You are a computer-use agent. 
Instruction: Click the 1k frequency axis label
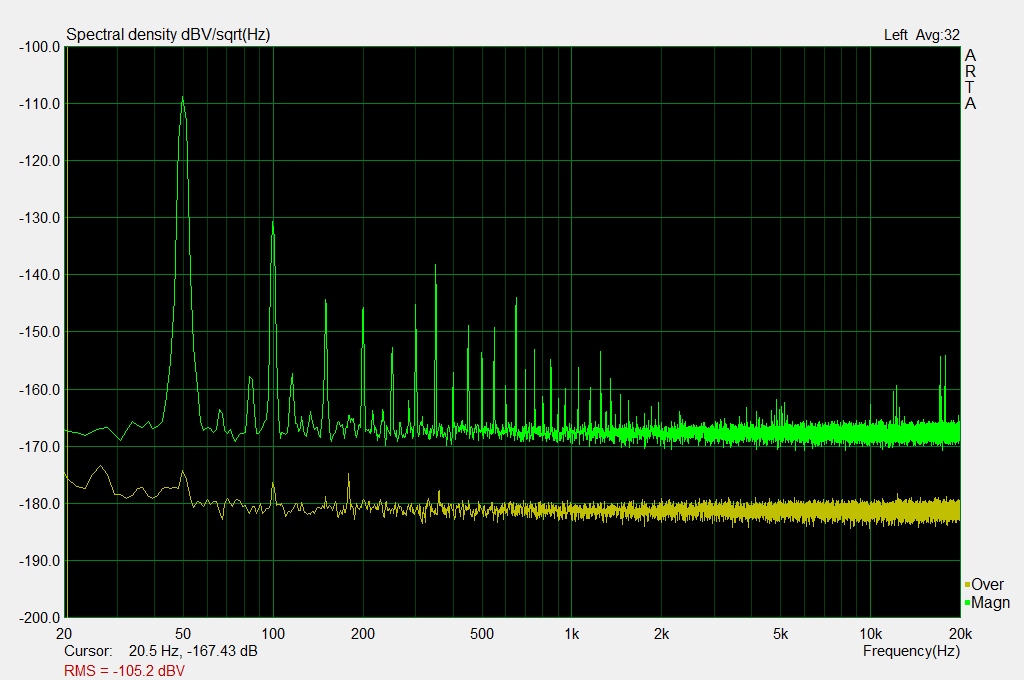571,634
